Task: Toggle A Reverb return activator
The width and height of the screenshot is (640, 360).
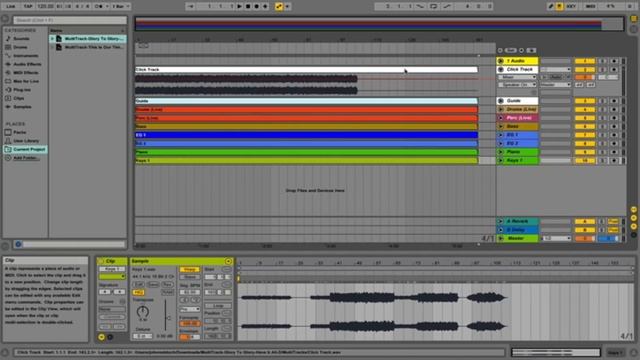Action: [x=584, y=222]
